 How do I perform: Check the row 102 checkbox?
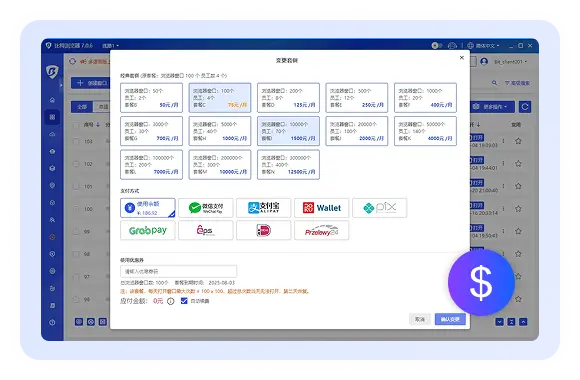(x=76, y=164)
